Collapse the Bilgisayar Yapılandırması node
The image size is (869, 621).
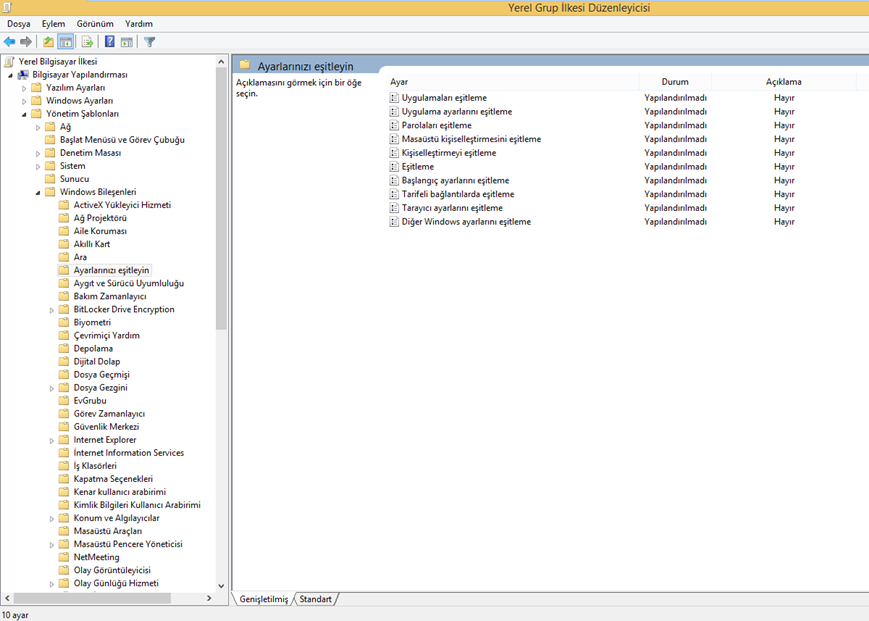click(11, 75)
